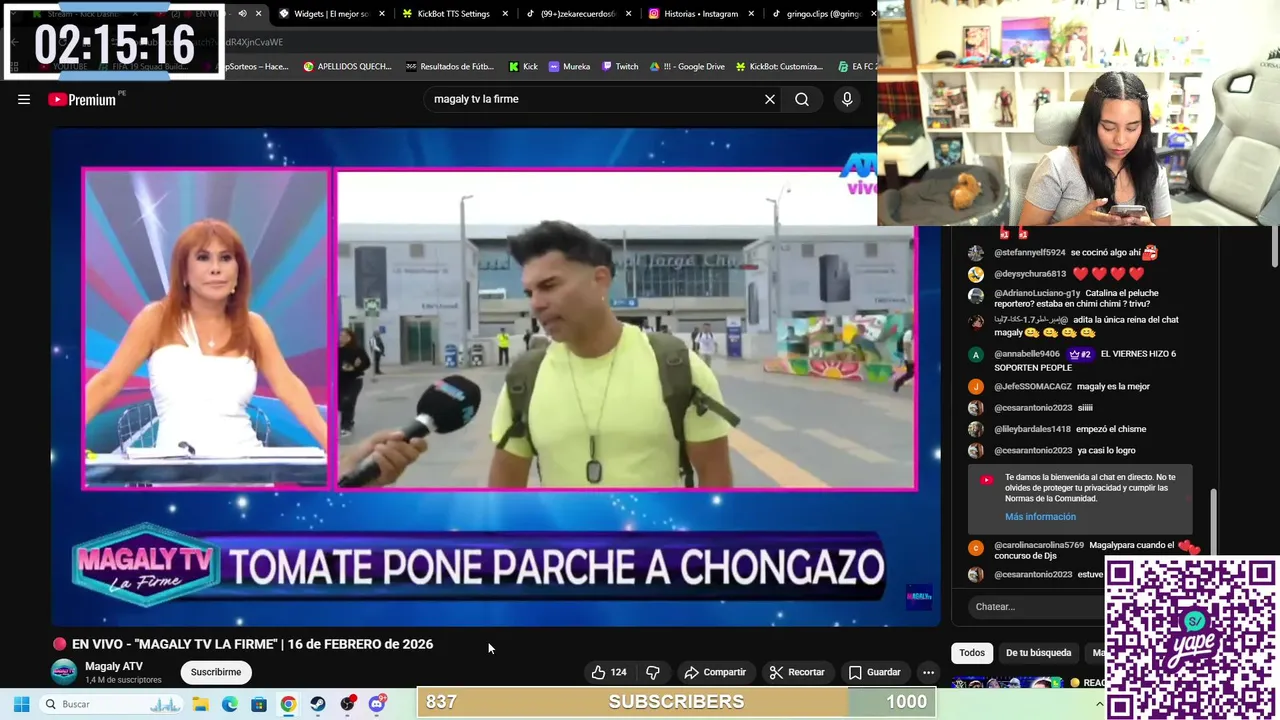
Task: Open Google Chrome from taskbar
Action: click(x=288, y=704)
